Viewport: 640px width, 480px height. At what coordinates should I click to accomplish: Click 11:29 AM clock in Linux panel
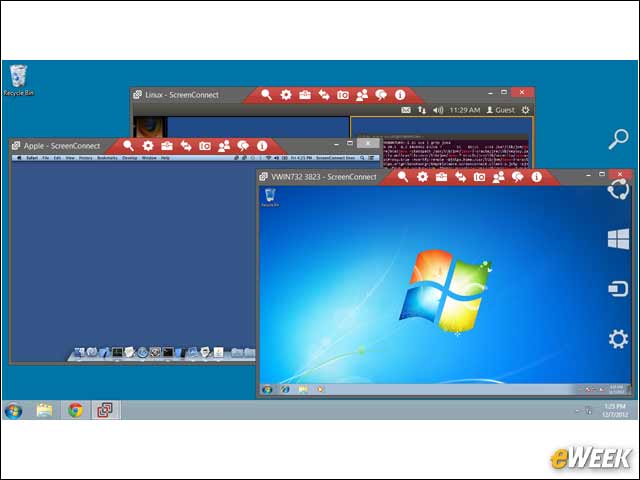pyautogui.click(x=464, y=110)
